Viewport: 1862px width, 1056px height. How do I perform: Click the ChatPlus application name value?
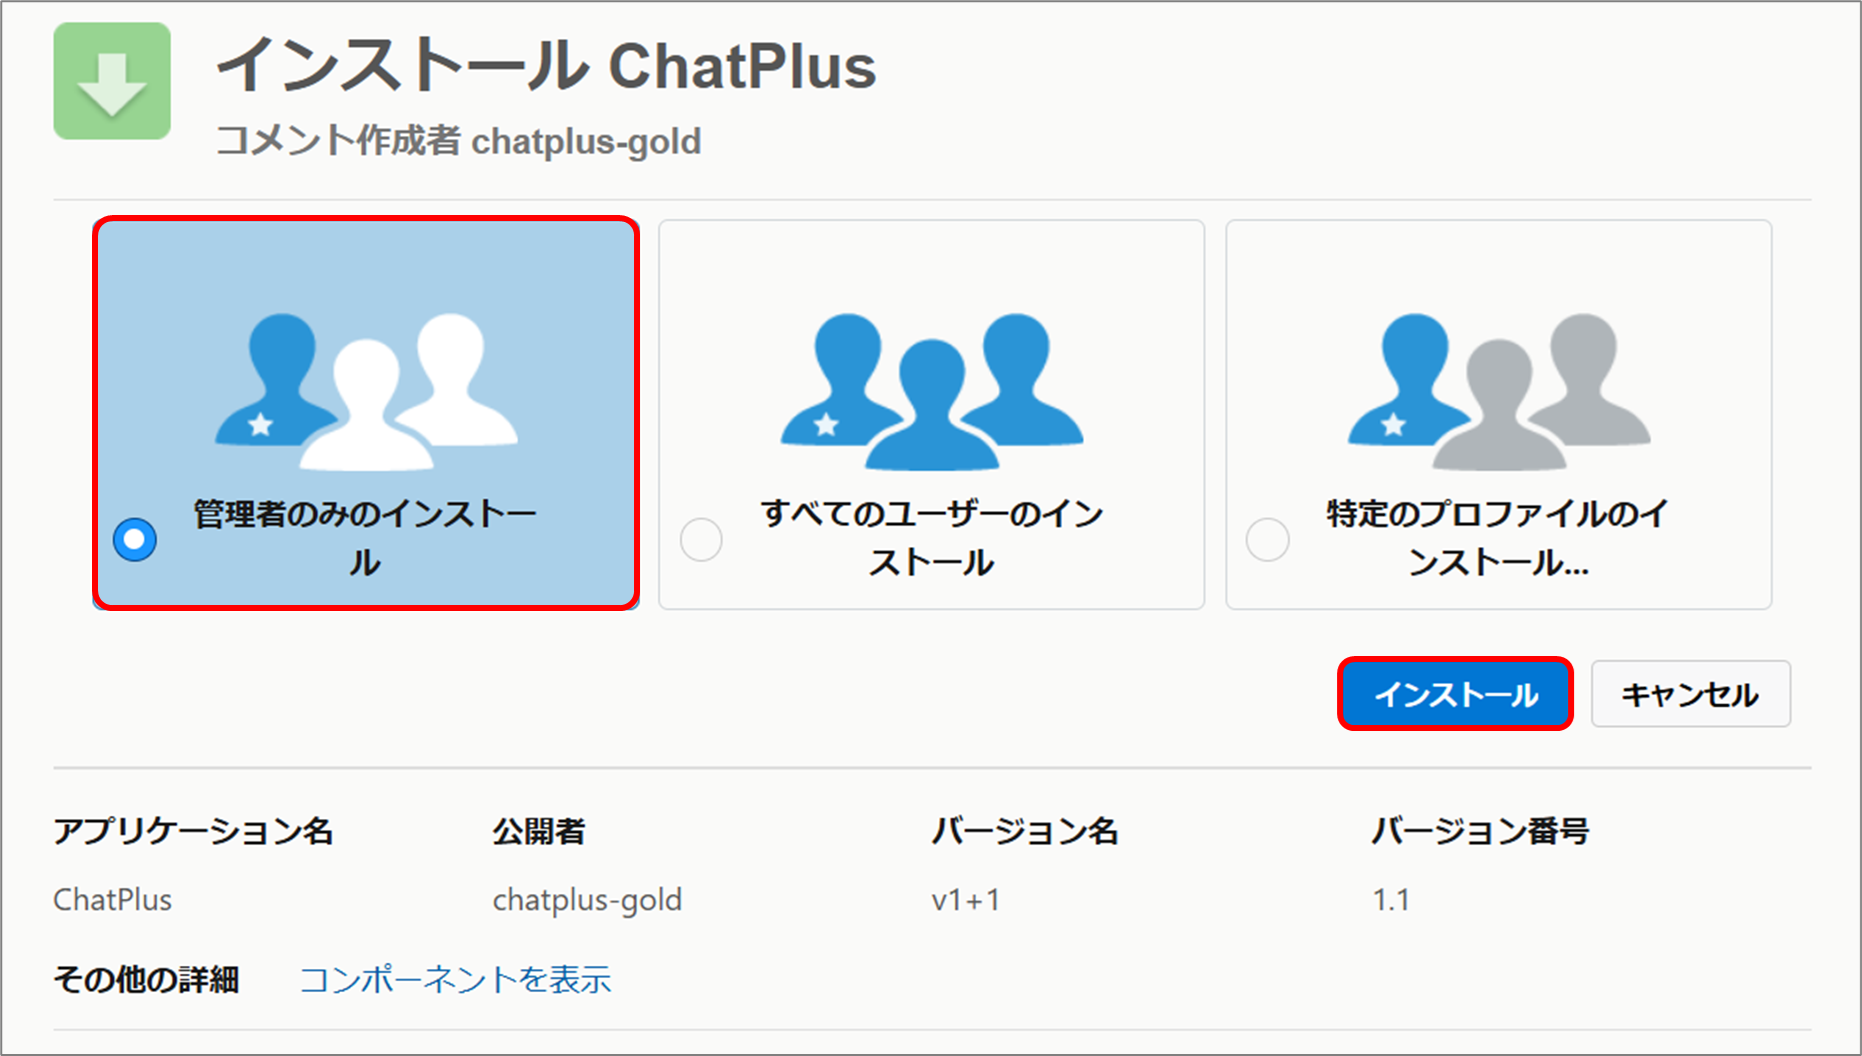[113, 900]
